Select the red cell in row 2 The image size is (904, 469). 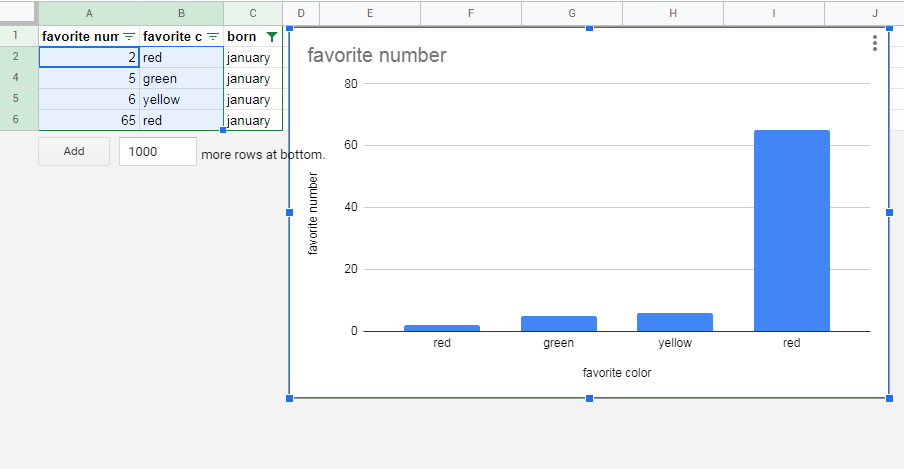pyautogui.click(x=181, y=57)
